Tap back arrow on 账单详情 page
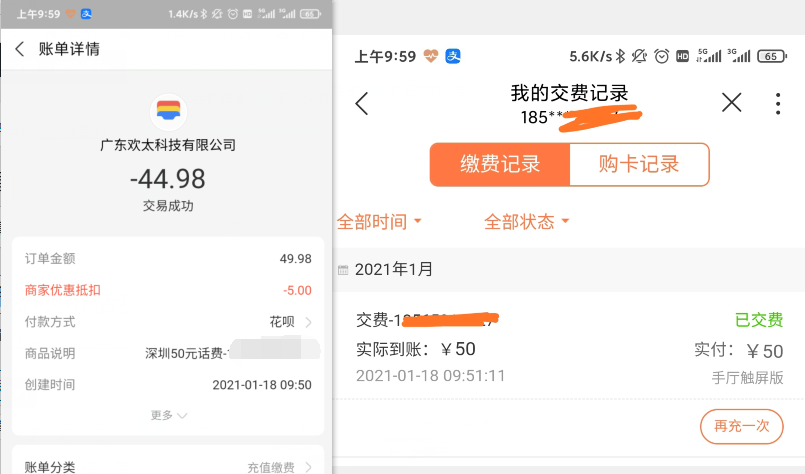The height and width of the screenshot is (474, 805). click(20, 49)
